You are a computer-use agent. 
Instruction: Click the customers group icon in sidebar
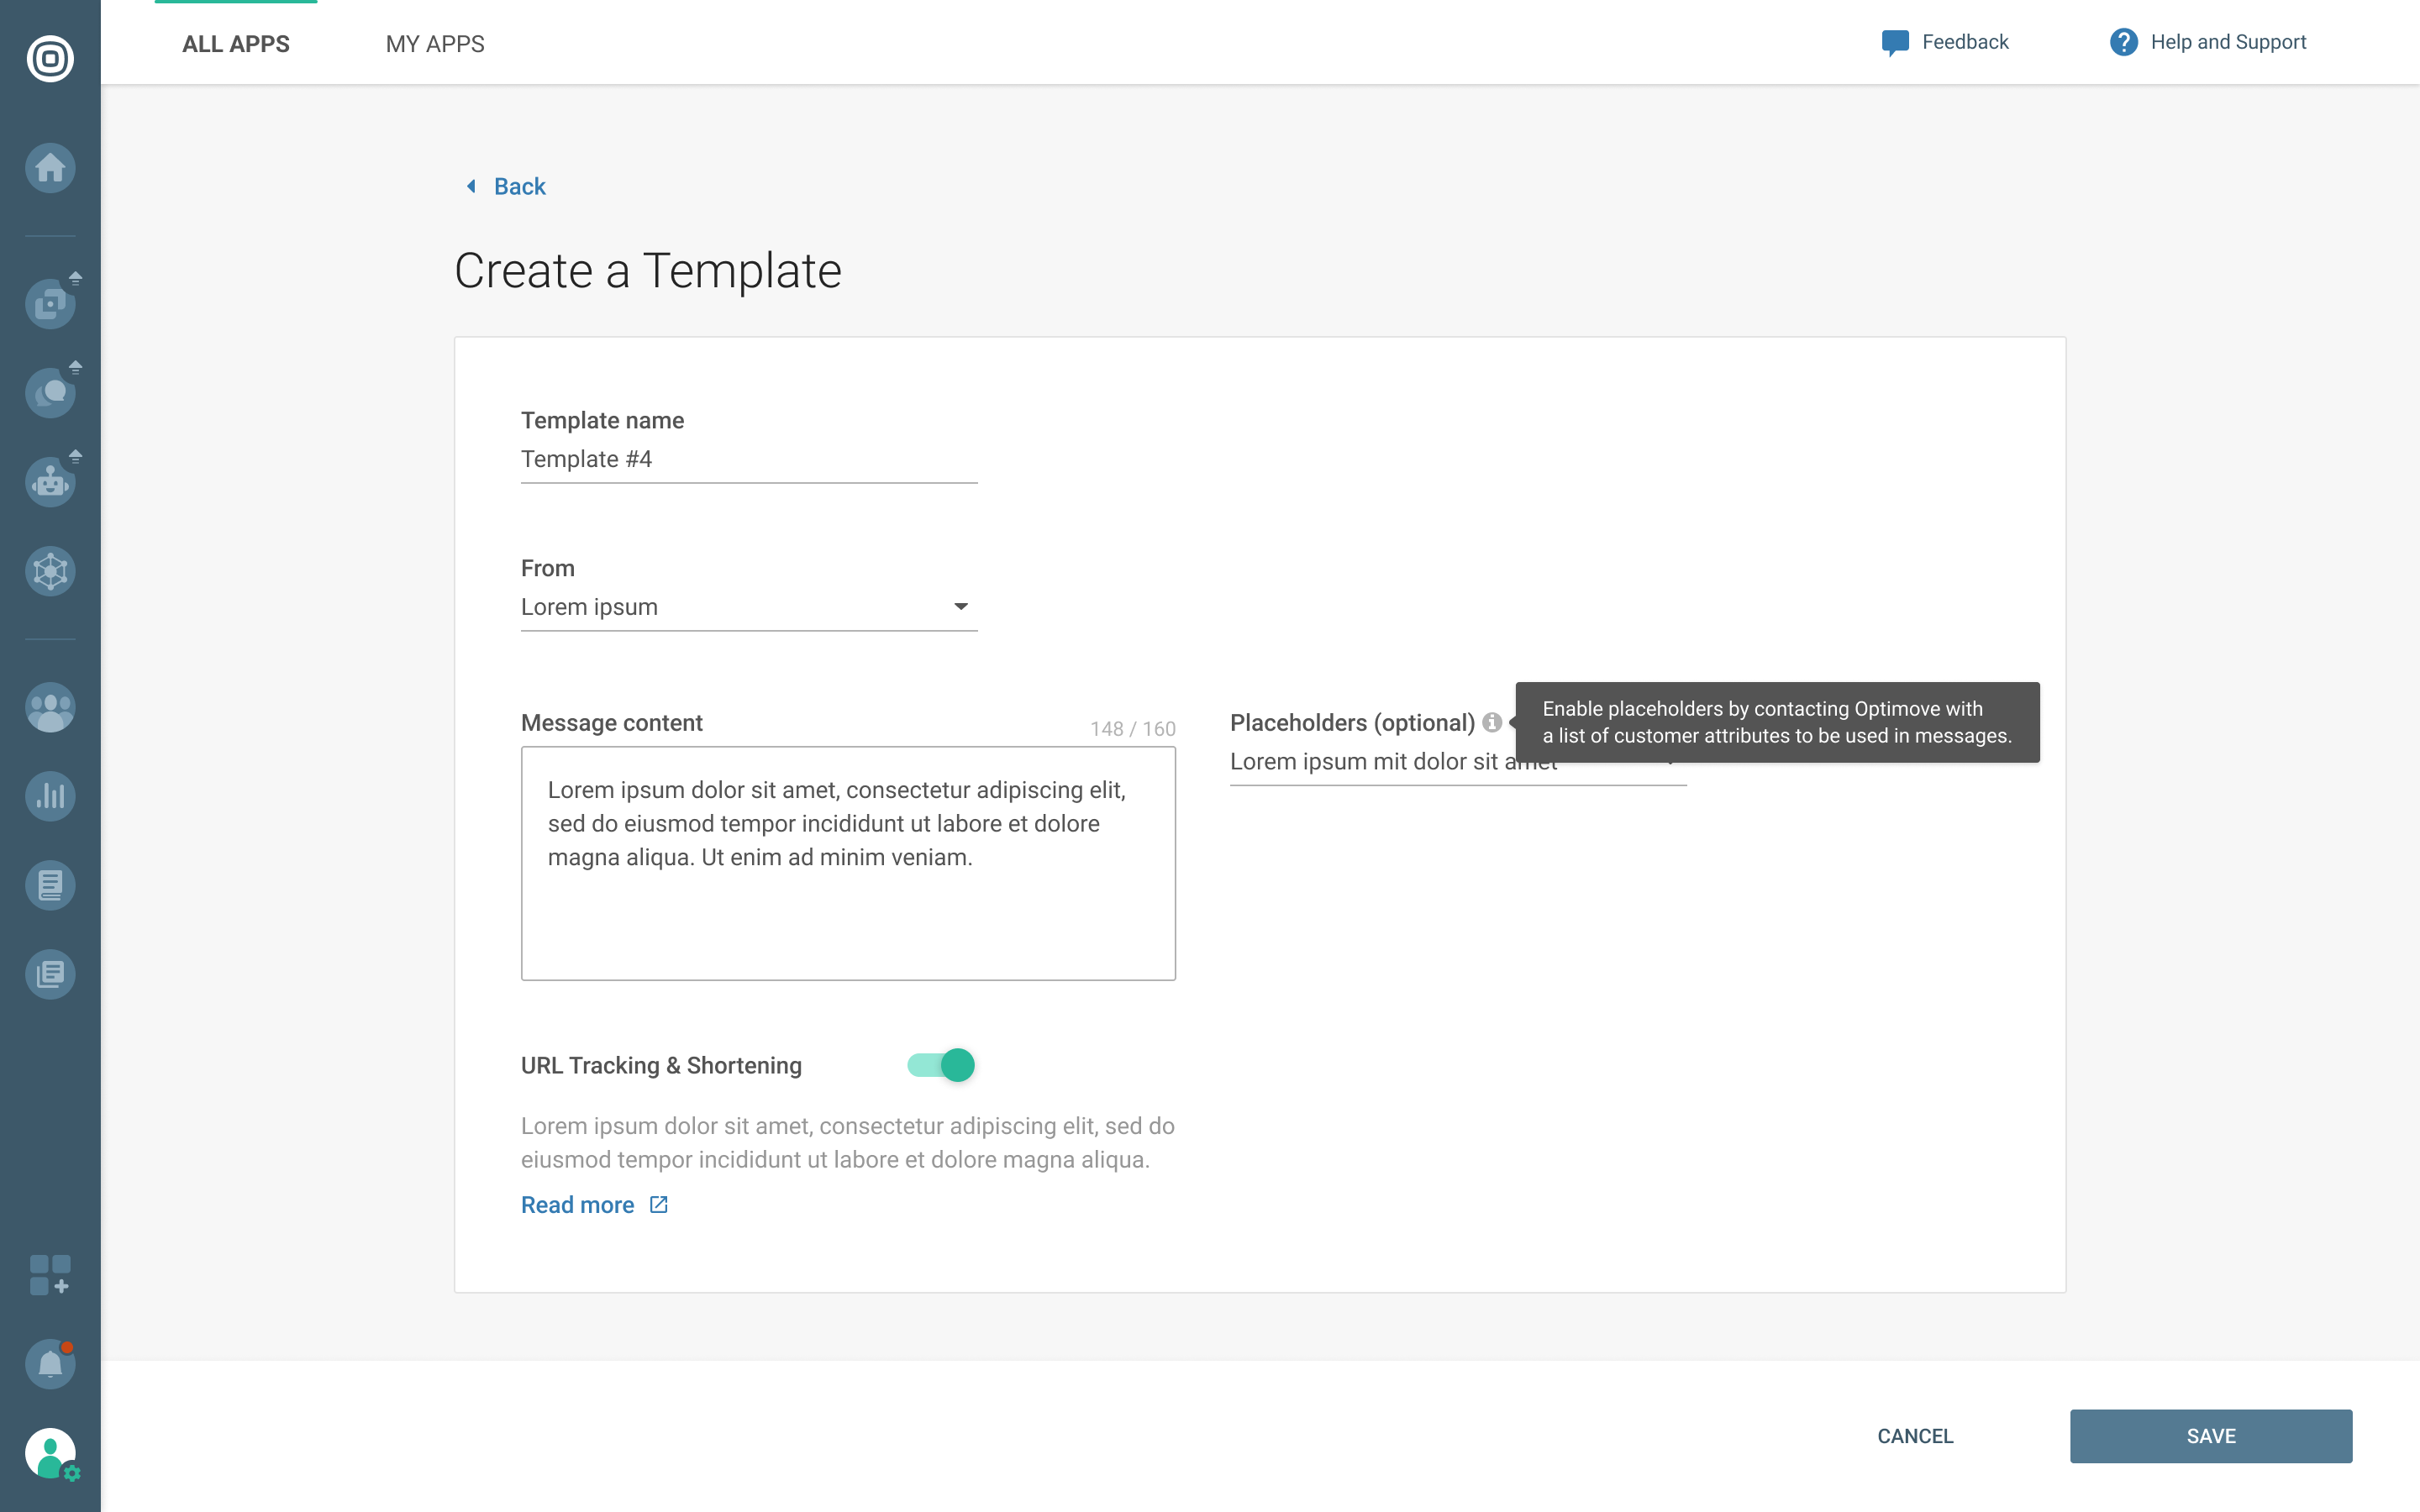point(50,708)
